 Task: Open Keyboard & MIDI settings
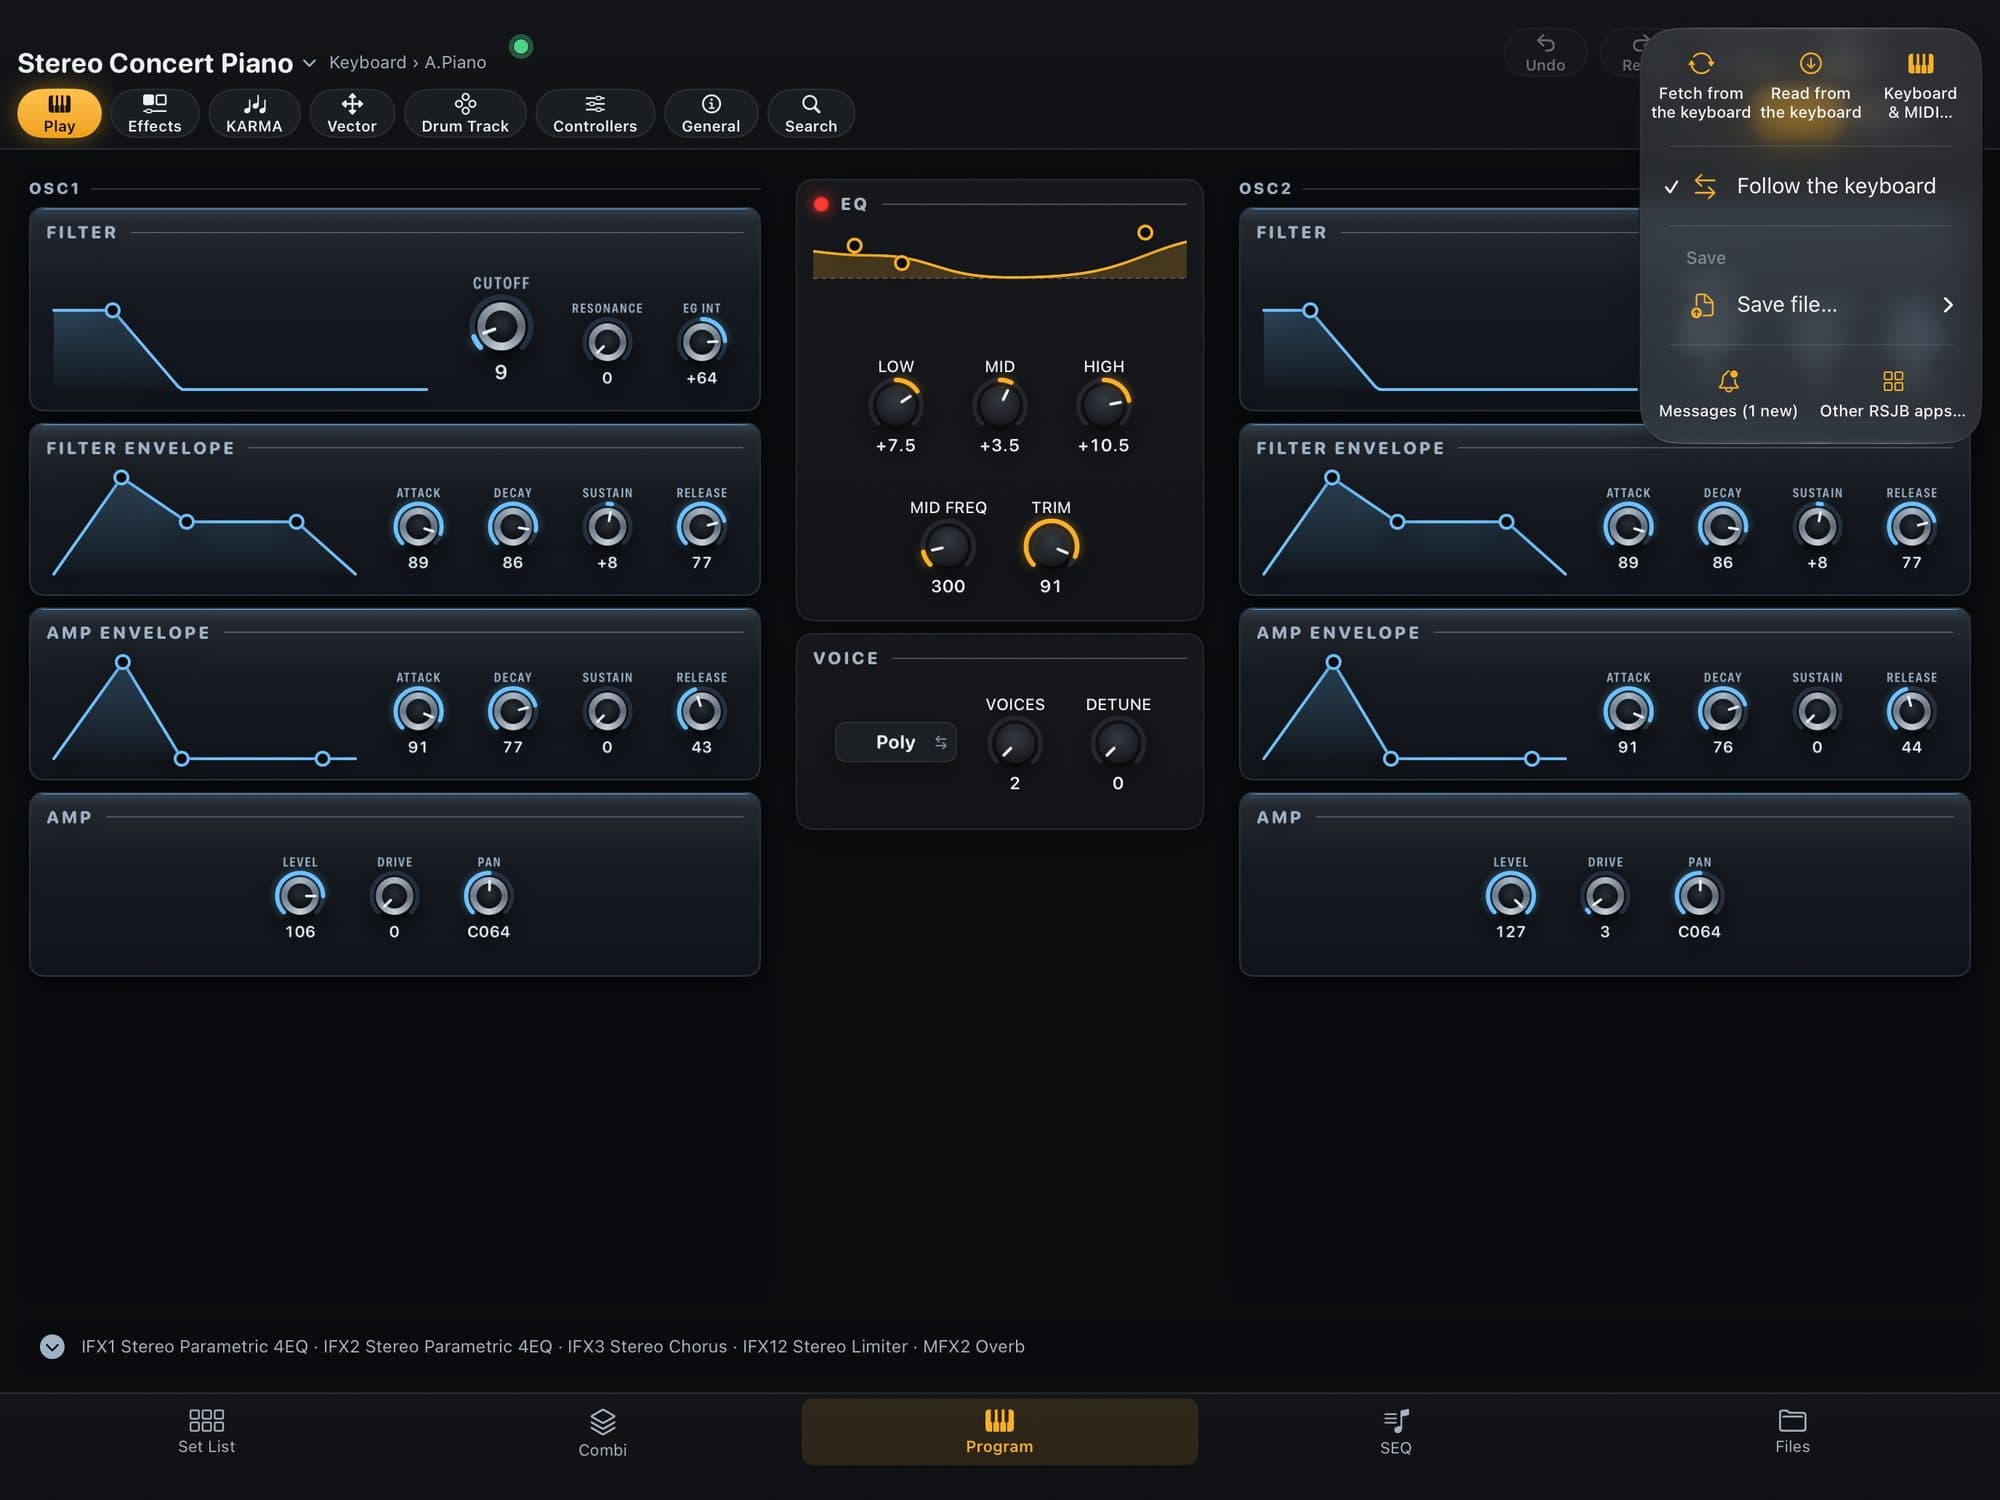1920,86
